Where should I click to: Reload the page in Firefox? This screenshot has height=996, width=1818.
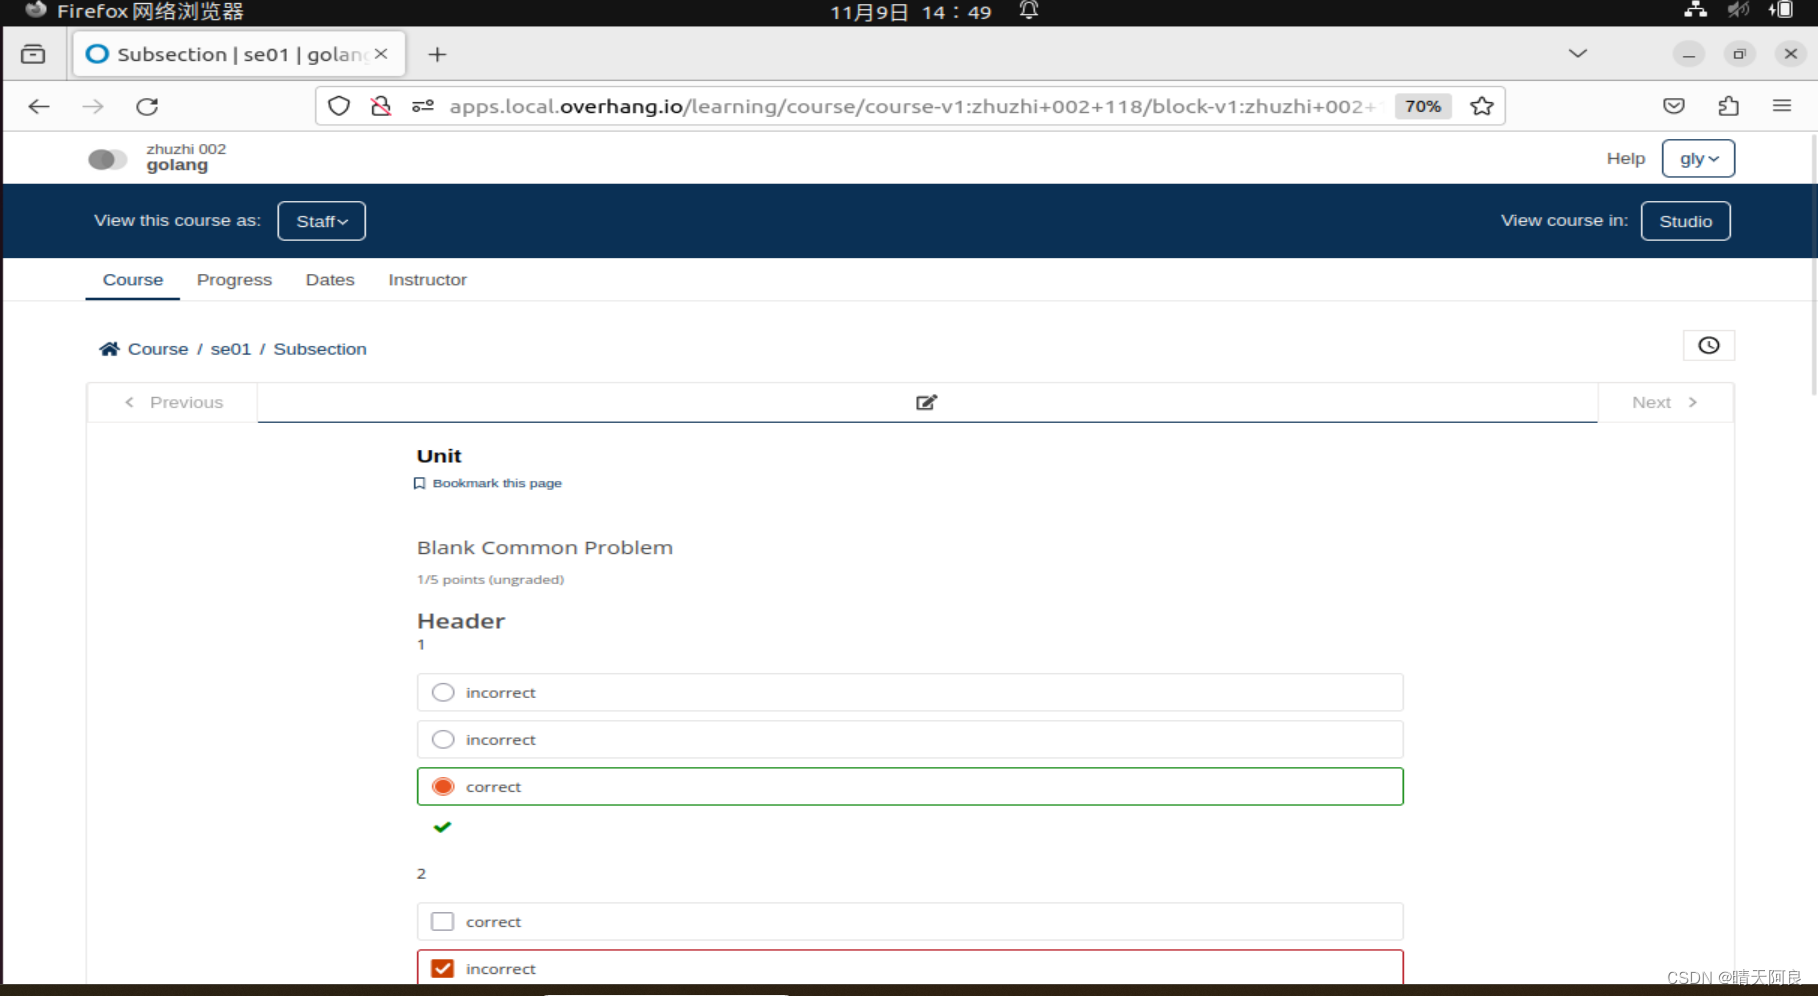147,106
